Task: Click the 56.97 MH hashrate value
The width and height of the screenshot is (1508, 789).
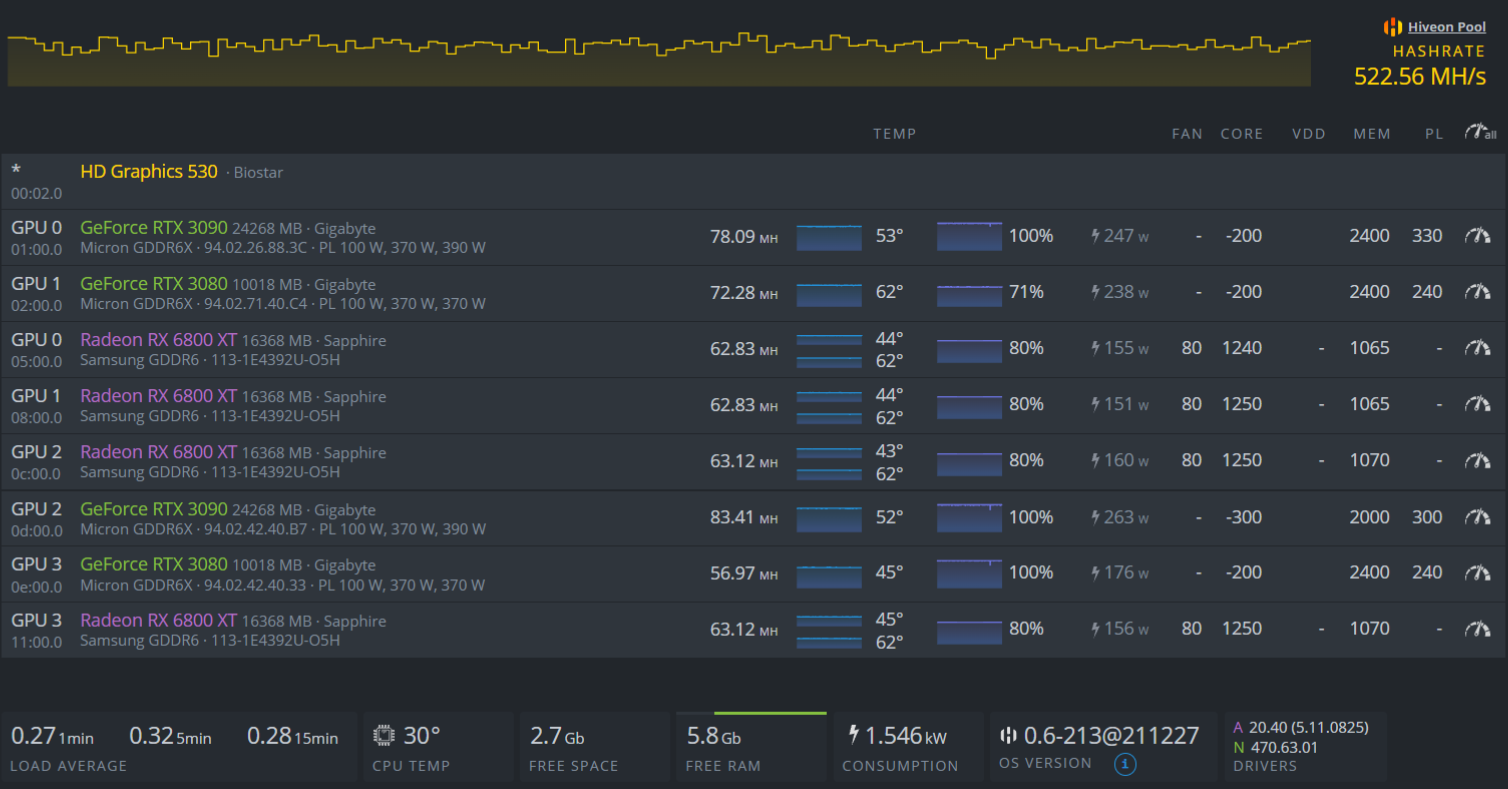Action: pos(743,574)
